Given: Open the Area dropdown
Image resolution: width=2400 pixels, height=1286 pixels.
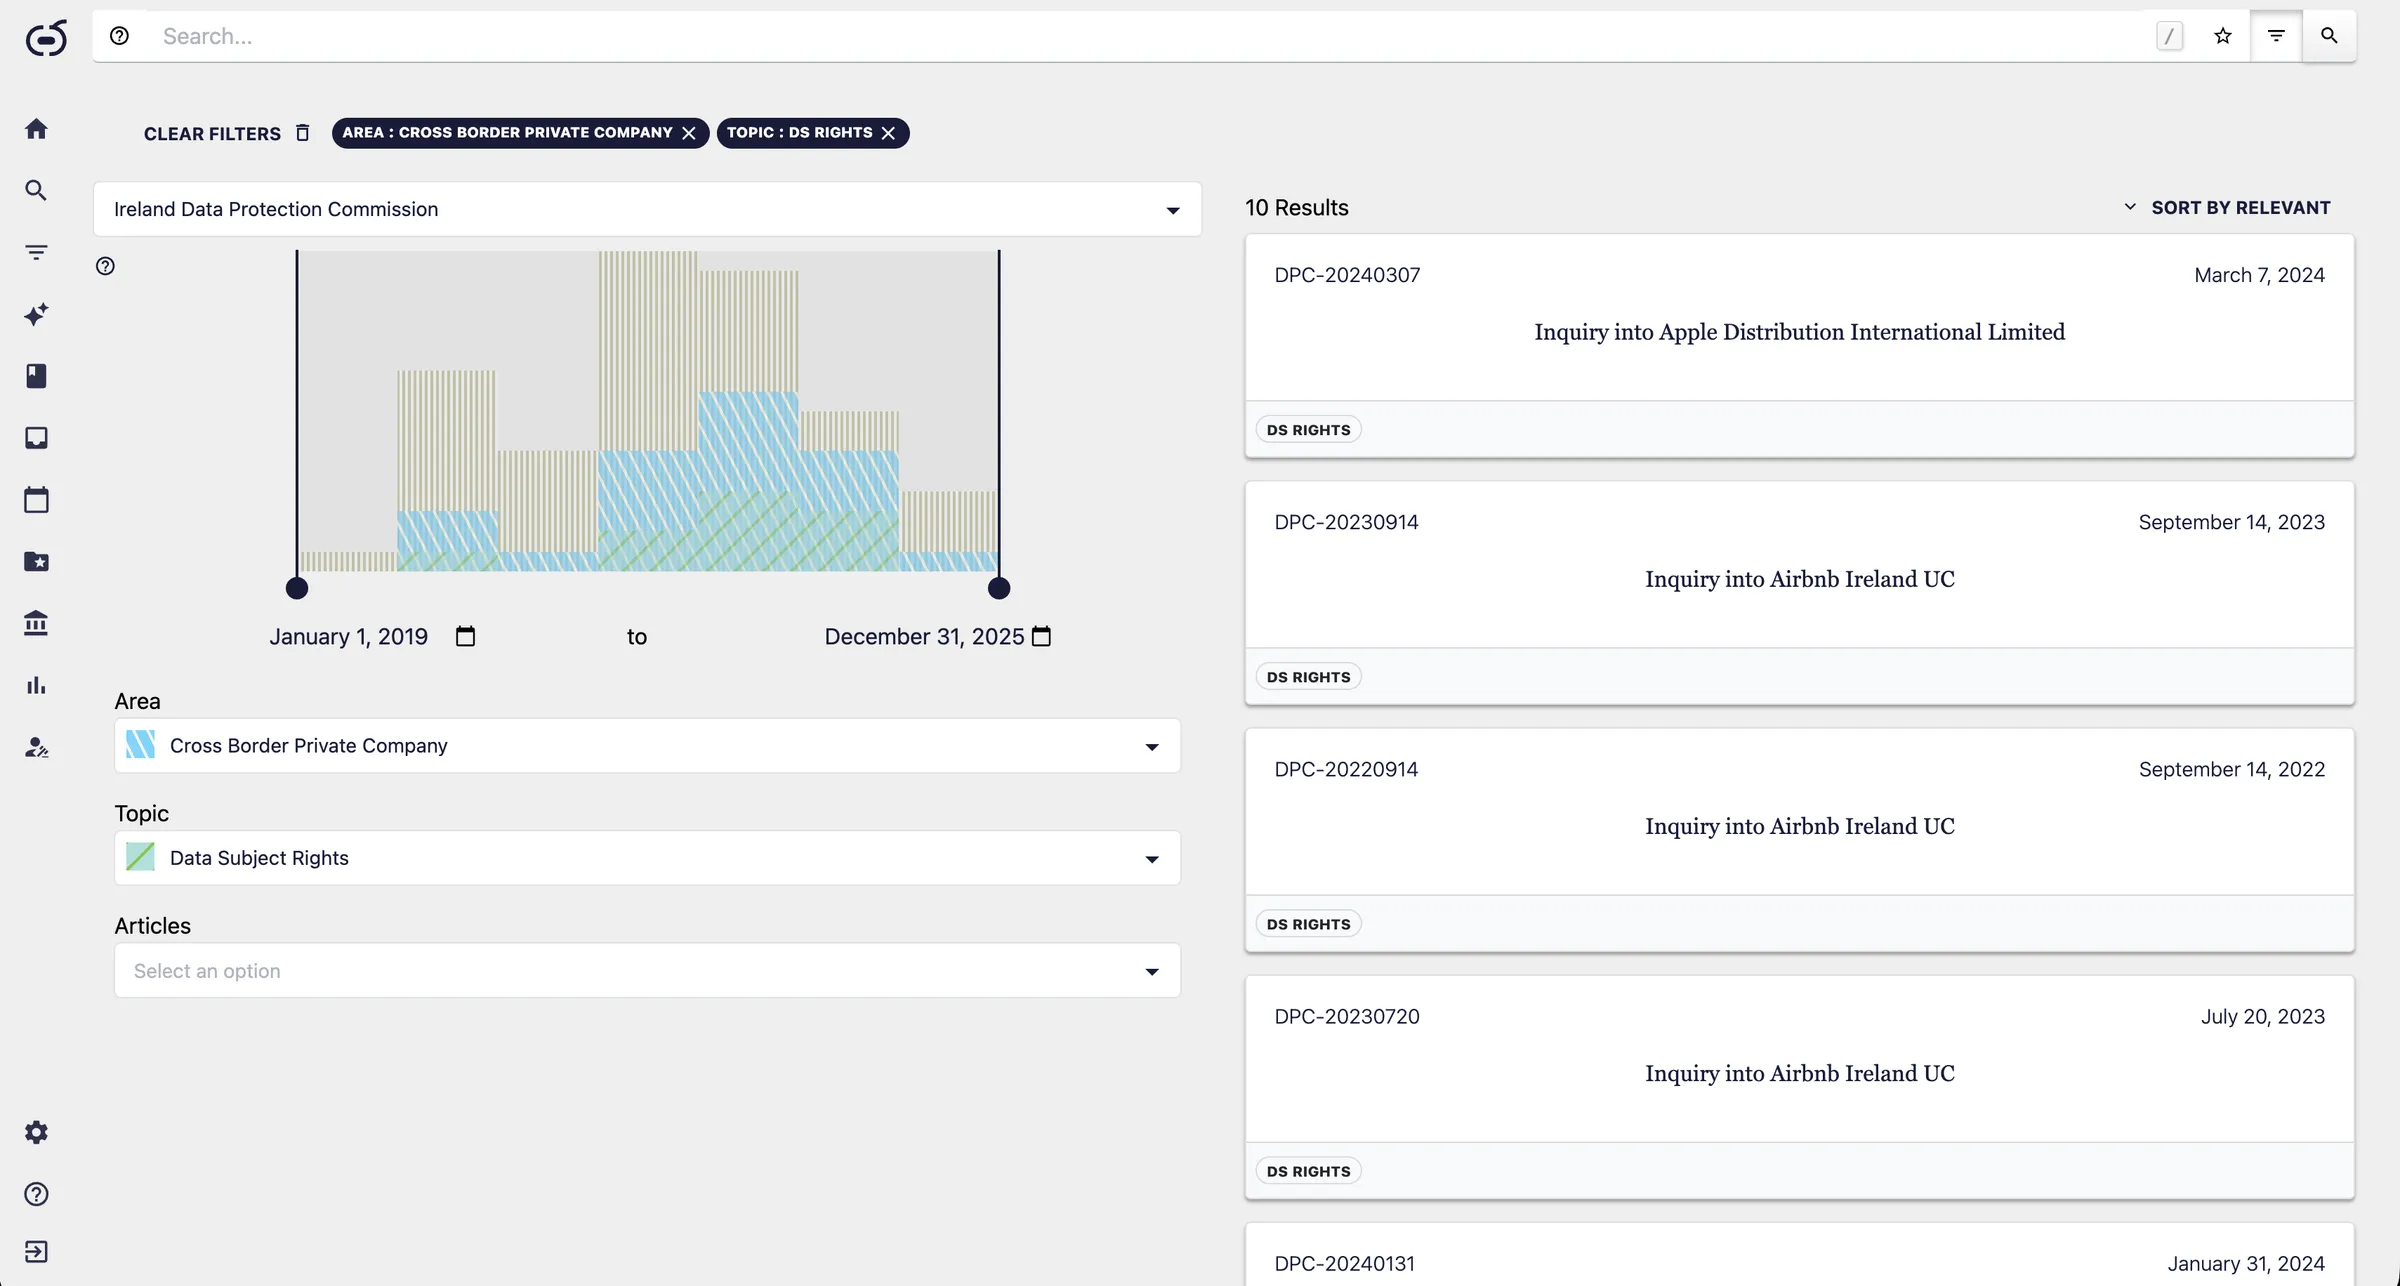Looking at the screenshot, I should pyautogui.click(x=647, y=745).
